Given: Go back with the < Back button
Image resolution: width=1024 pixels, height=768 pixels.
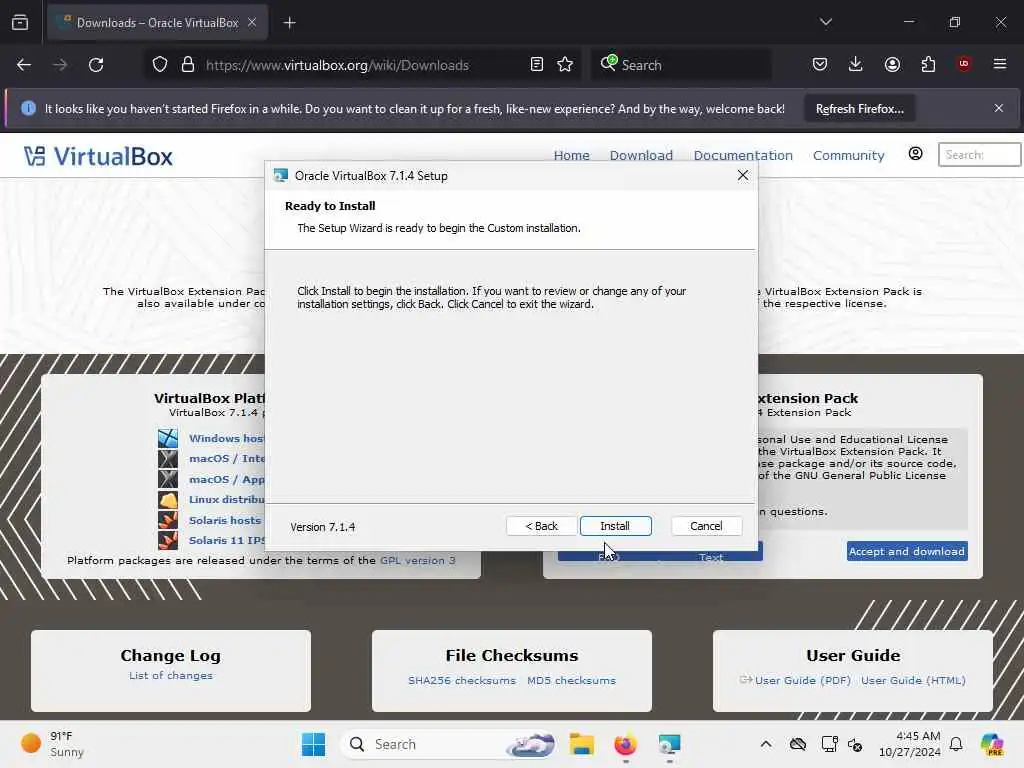Looking at the screenshot, I should pyautogui.click(x=541, y=526).
